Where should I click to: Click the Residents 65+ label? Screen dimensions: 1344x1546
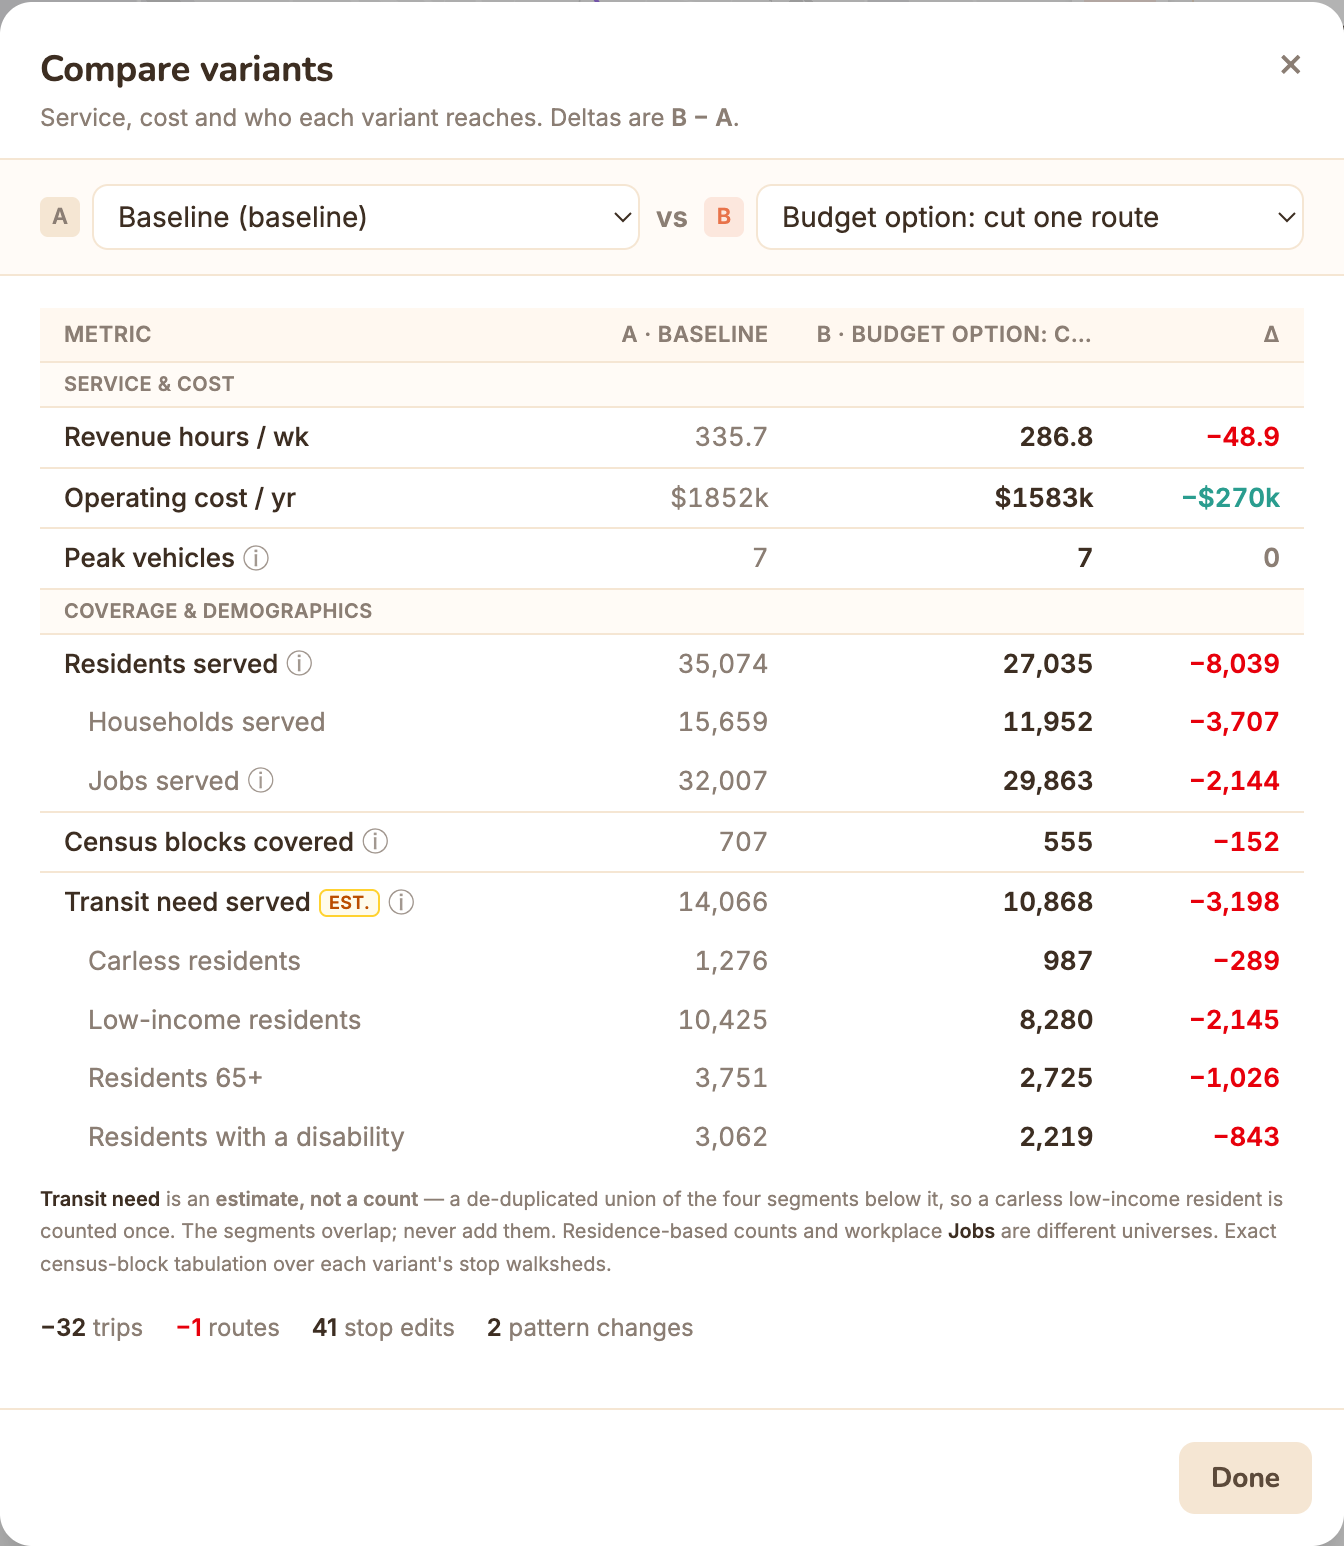coord(175,1078)
